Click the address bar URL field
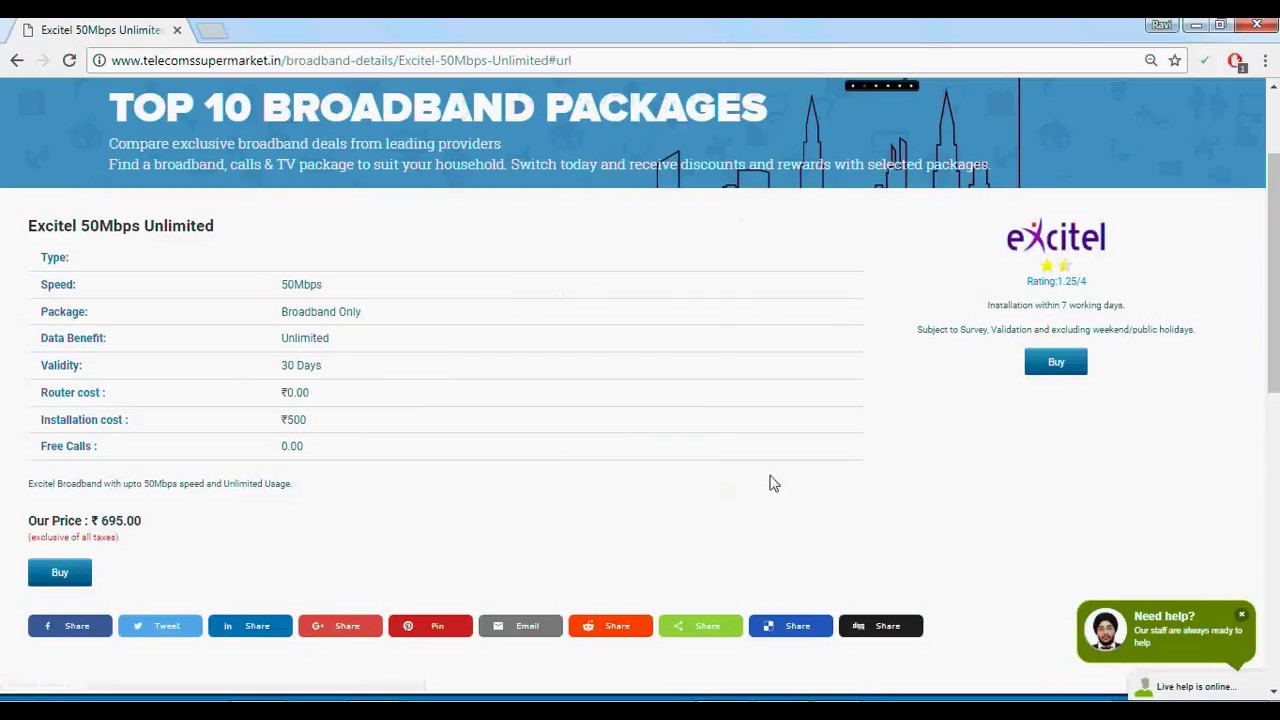Screen dimensions: 1280x720 click(620, 60)
